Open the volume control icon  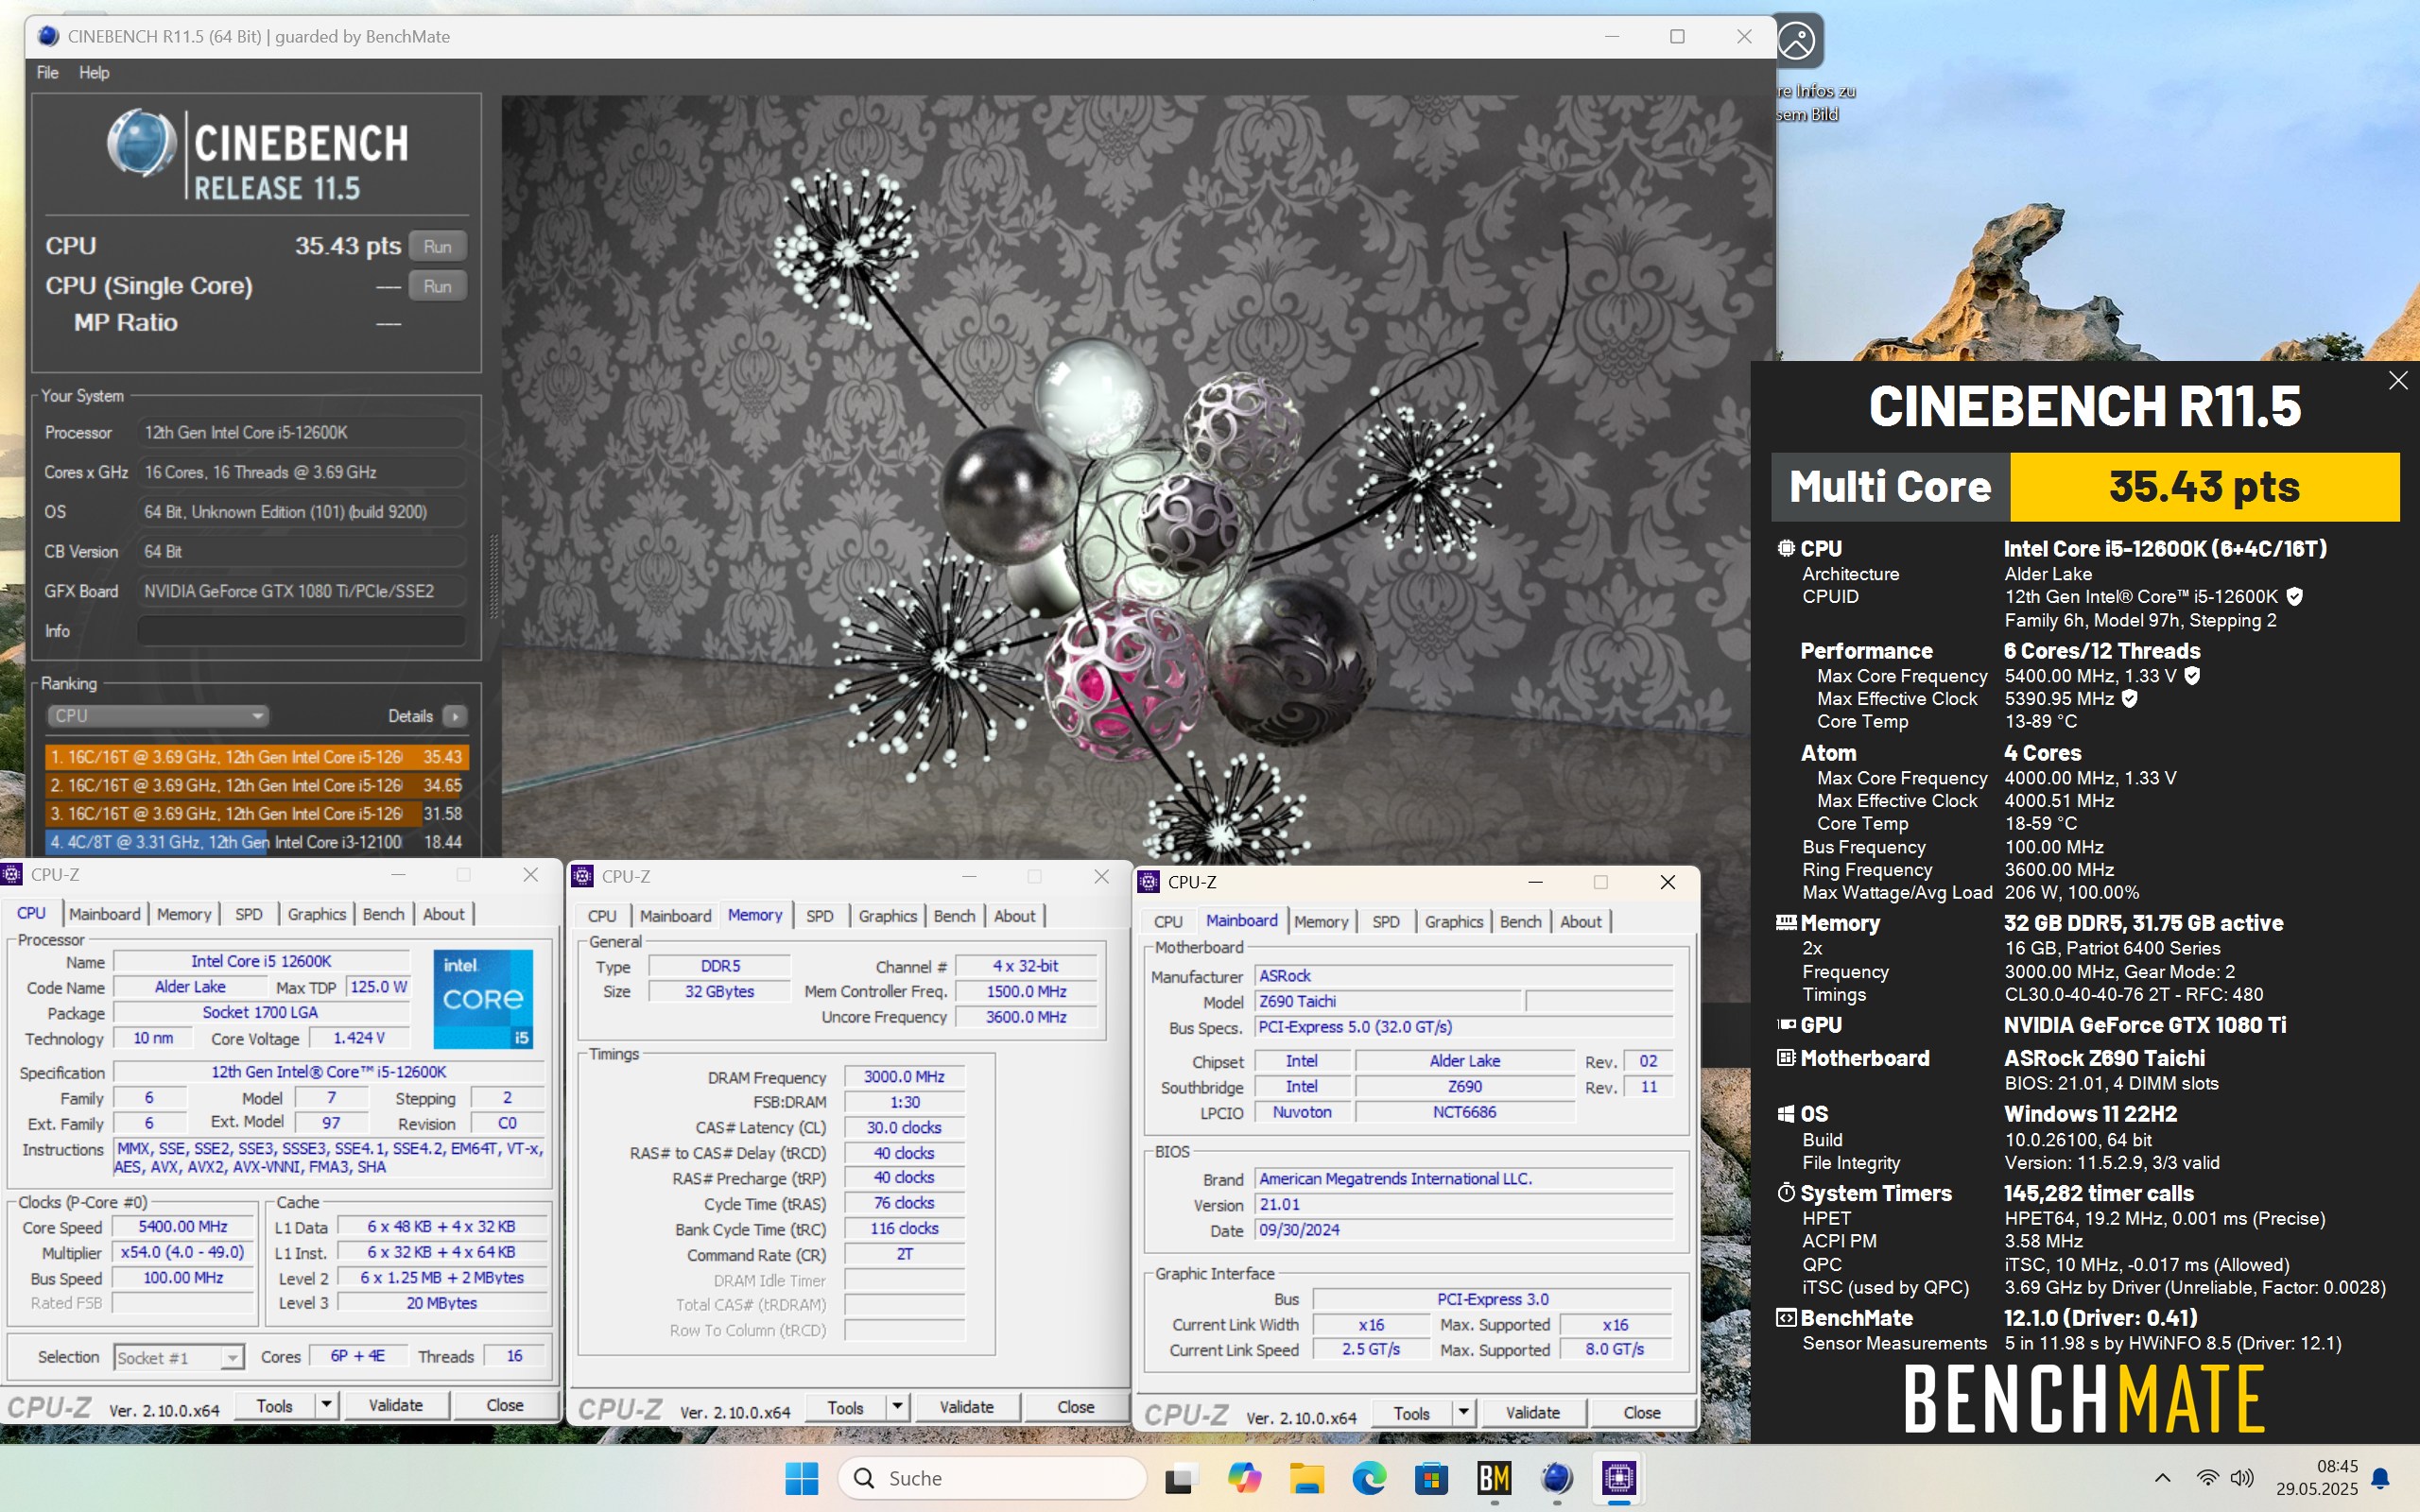tap(2242, 1478)
